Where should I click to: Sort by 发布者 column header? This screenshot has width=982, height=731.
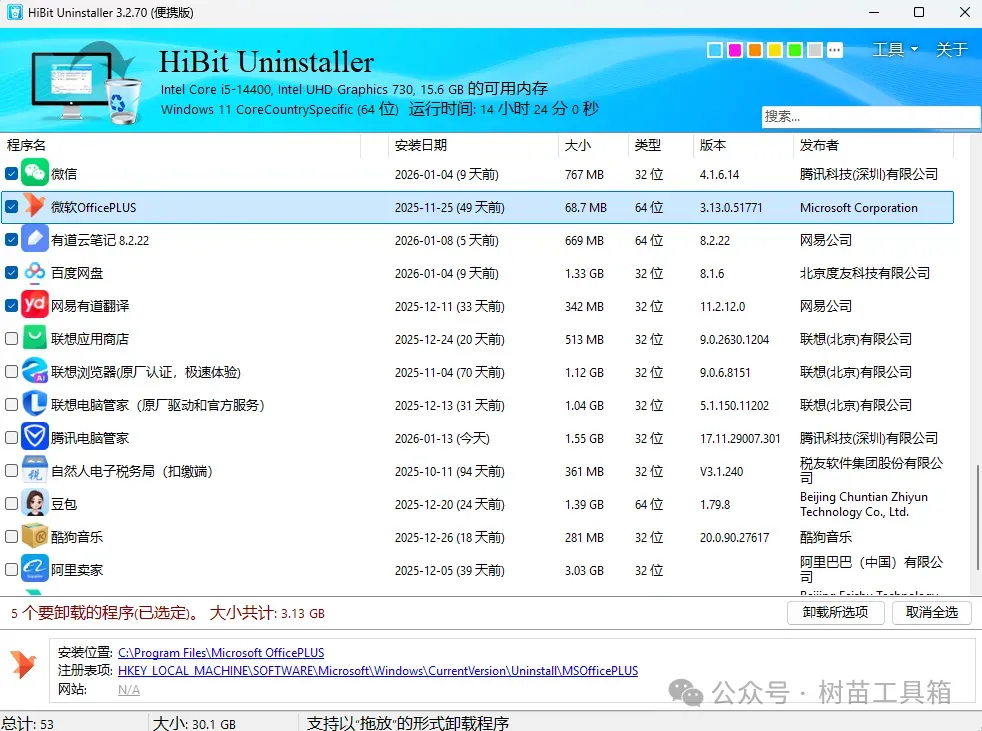click(x=874, y=145)
